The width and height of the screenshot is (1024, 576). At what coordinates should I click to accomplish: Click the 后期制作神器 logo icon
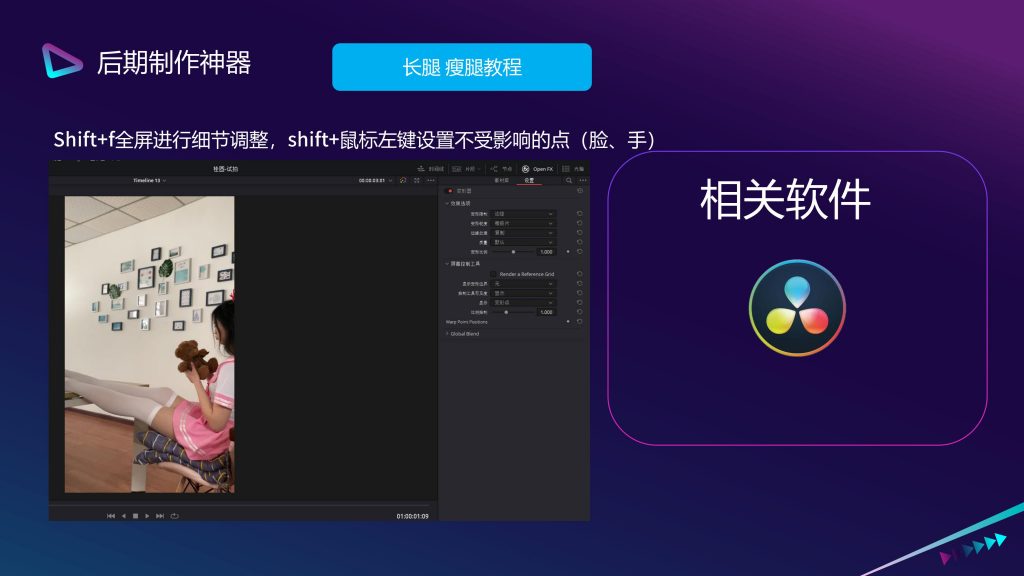click(62, 61)
